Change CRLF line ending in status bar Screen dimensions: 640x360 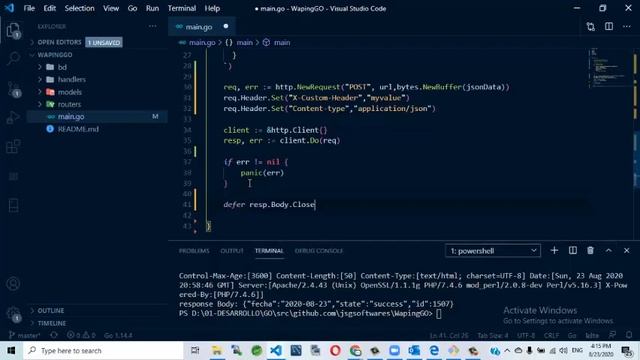click(x=551, y=336)
